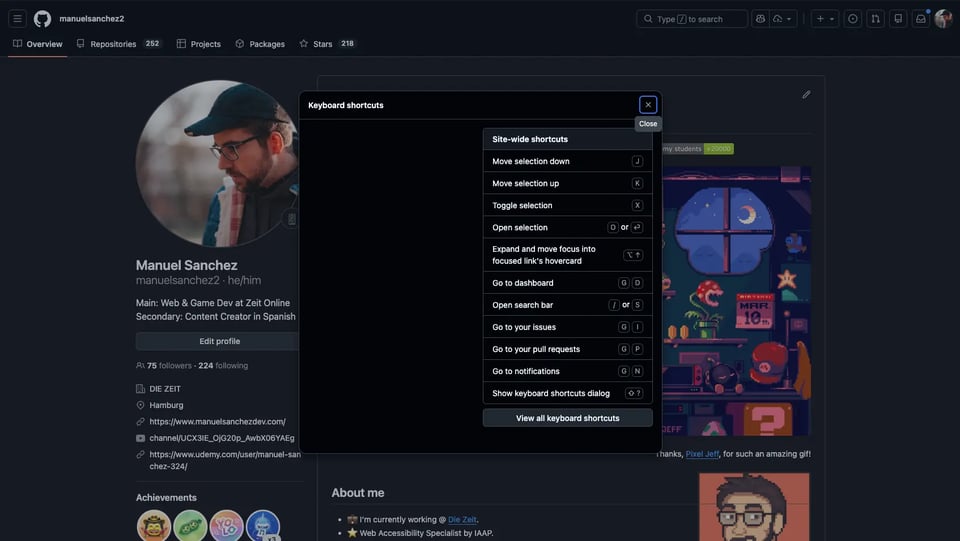Click Show keyboard shortcuts dialog row
The image size is (960, 541).
(568, 393)
